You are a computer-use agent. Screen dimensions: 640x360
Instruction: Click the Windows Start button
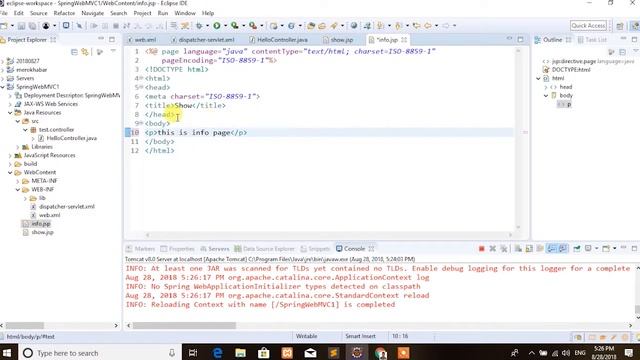[x=7, y=353]
